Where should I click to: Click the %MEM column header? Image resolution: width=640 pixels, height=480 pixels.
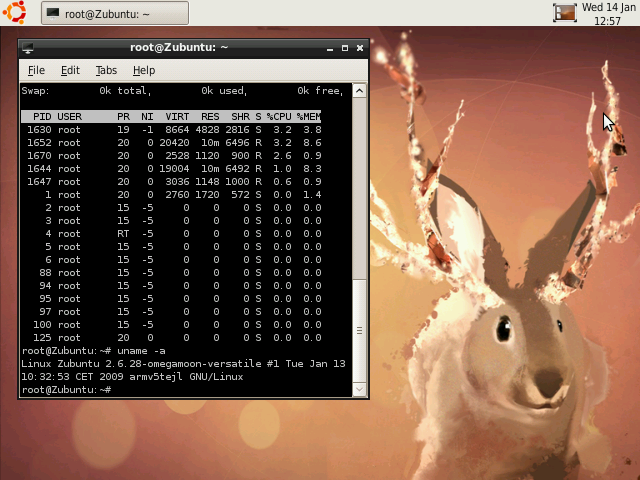point(309,117)
